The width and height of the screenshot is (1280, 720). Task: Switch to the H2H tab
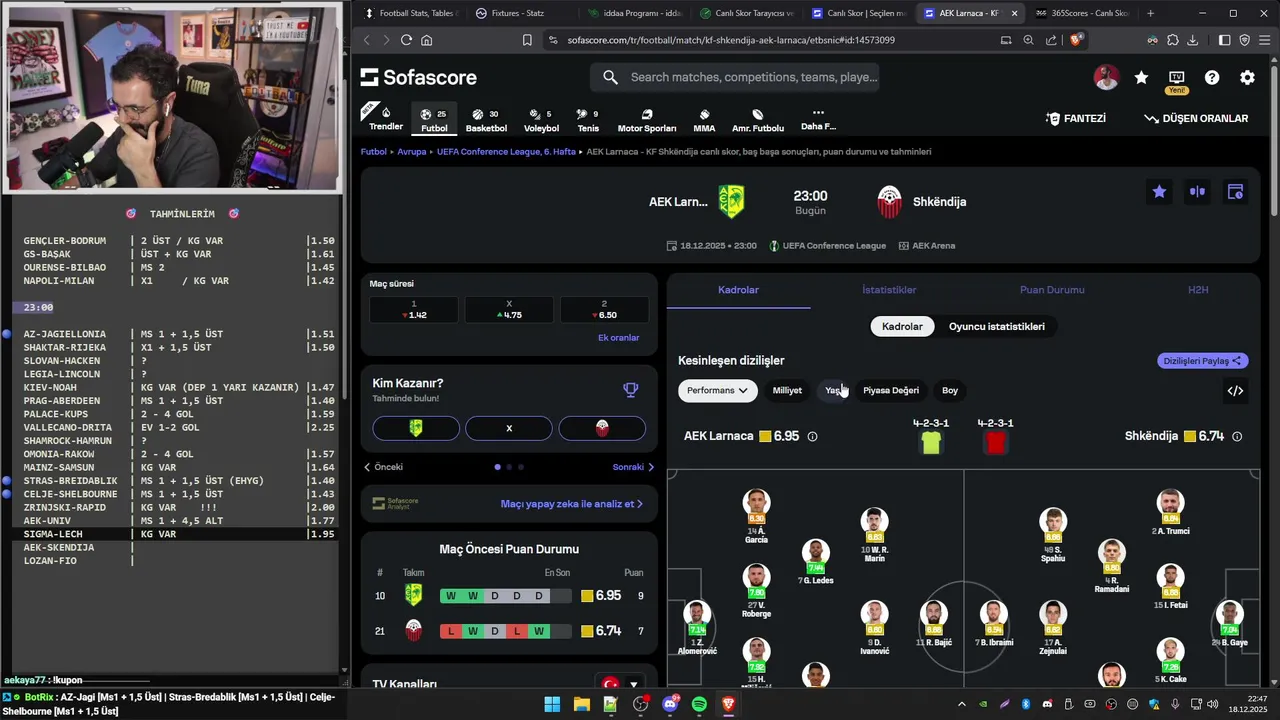pos(1198,290)
